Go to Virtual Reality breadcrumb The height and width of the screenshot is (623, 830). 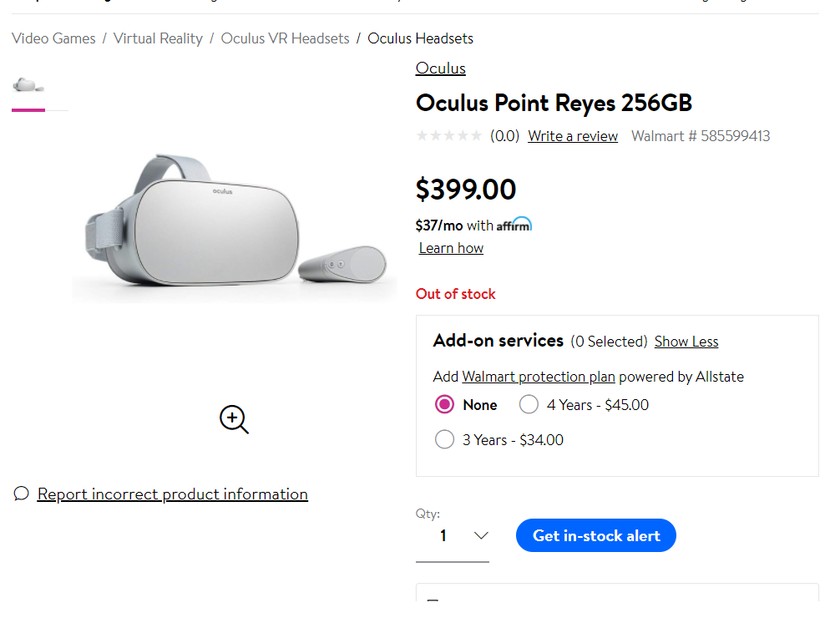158,38
